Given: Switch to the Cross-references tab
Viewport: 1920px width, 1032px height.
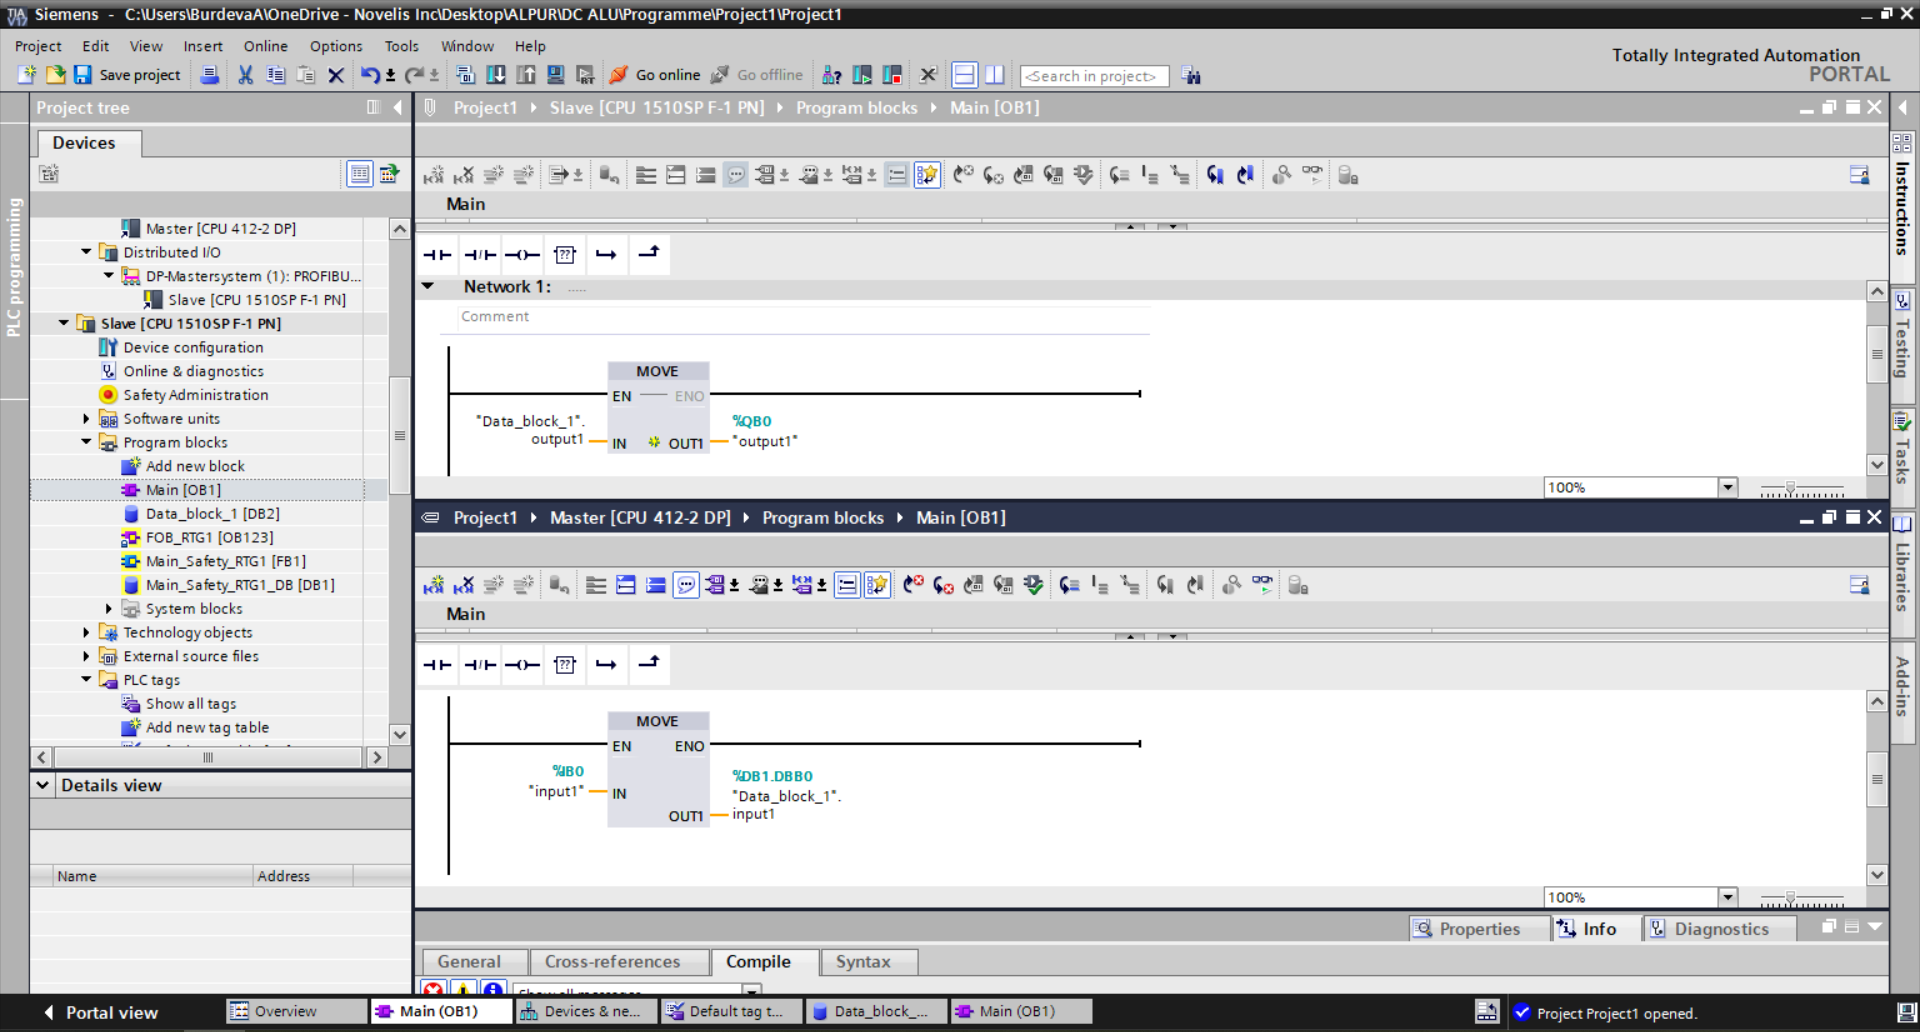Looking at the screenshot, I should 612,962.
